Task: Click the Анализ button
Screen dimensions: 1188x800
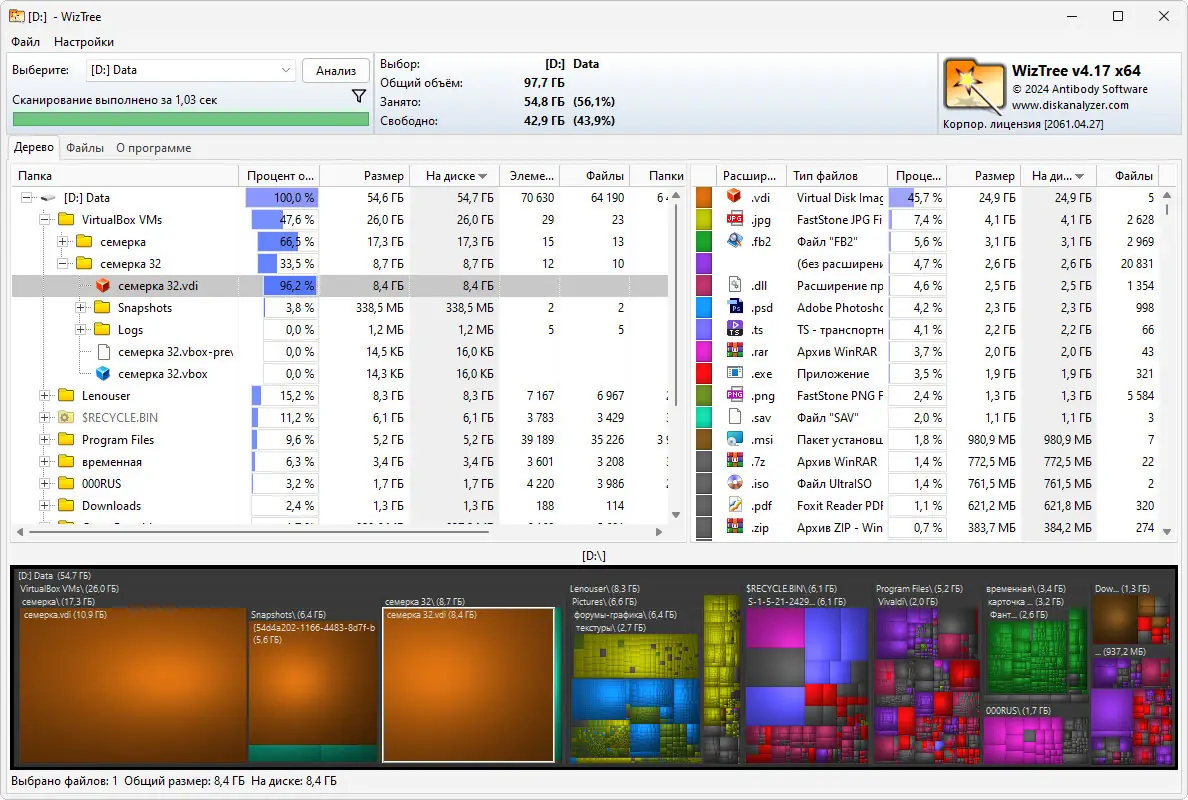Action: [336, 70]
